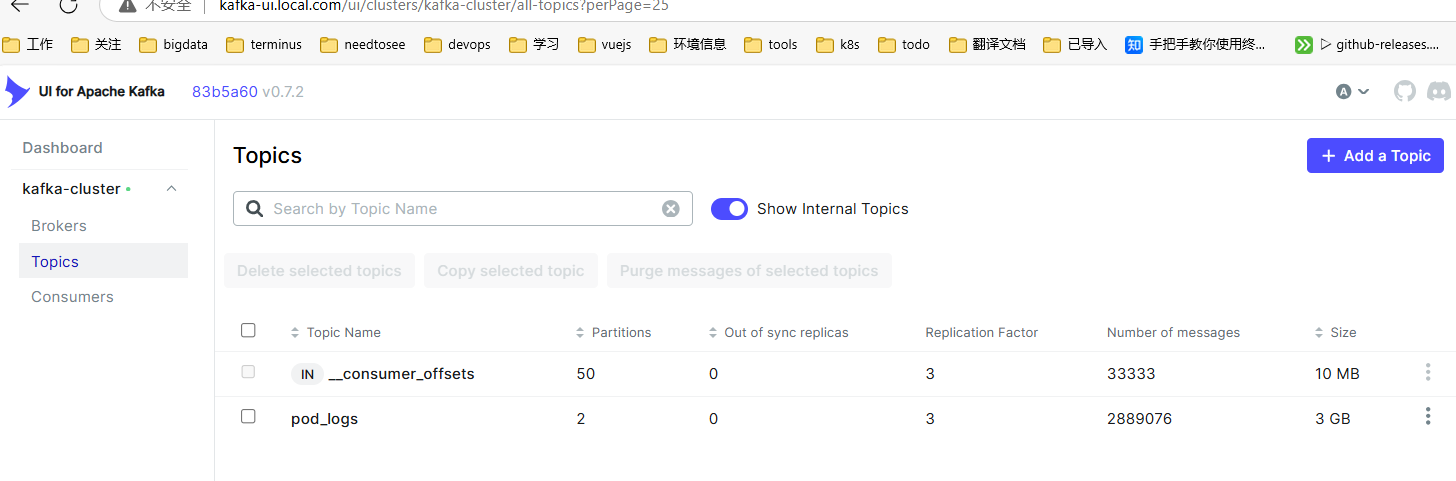The height and width of the screenshot is (481, 1456).
Task: Open the Consumers section
Action: 72,297
